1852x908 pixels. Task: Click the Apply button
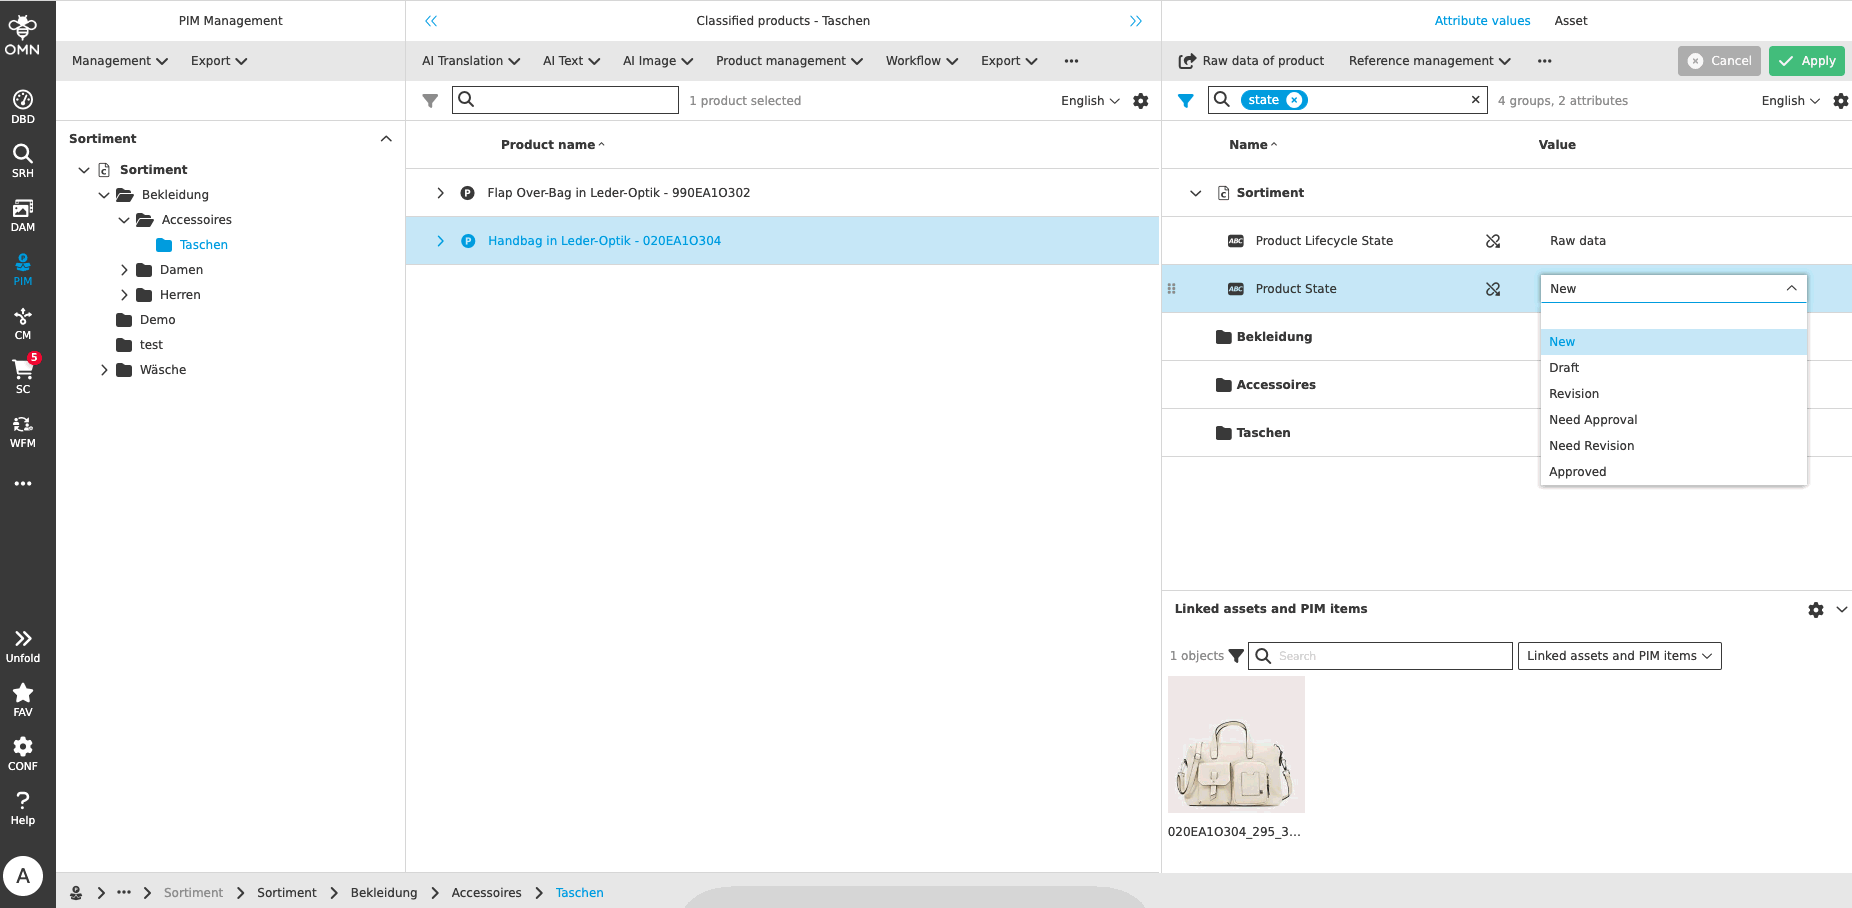(x=1806, y=61)
